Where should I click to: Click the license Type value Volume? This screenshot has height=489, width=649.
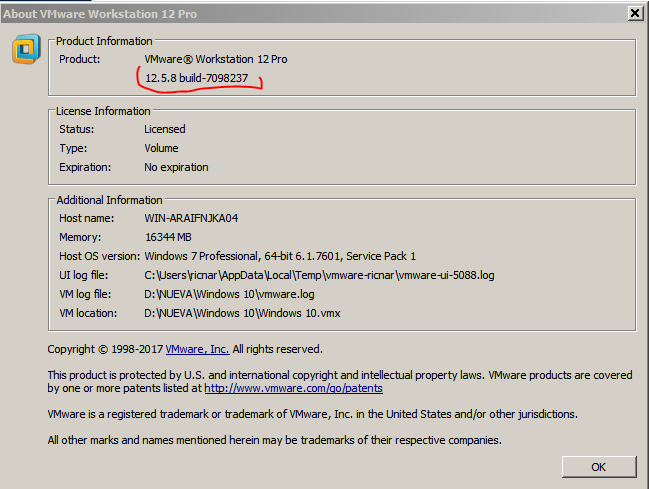click(x=162, y=148)
